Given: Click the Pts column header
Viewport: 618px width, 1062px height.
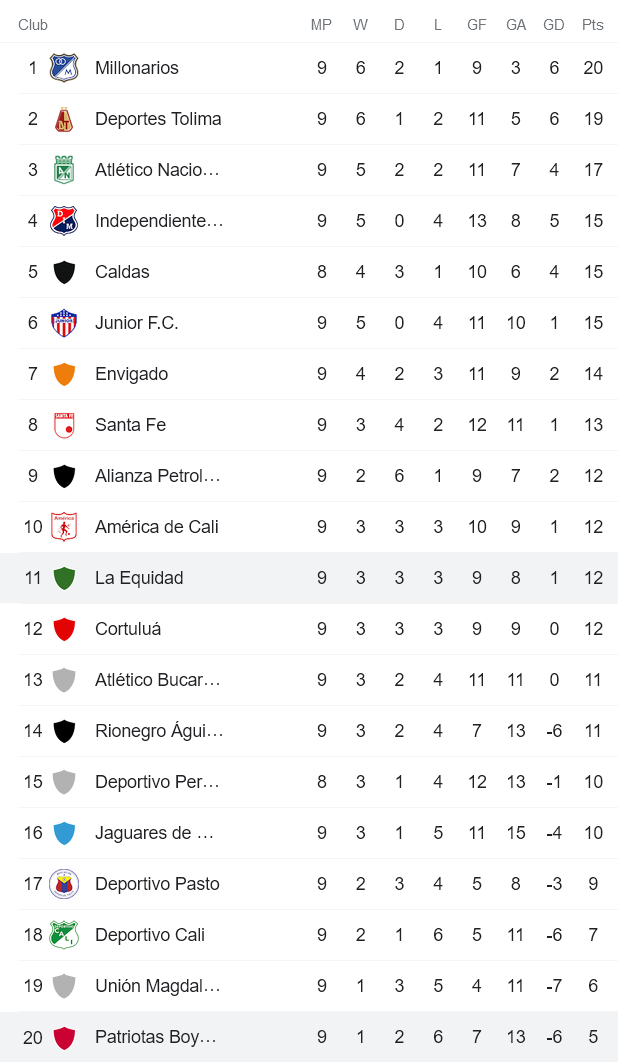Looking at the screenshot, I should [x=593, y=25].
